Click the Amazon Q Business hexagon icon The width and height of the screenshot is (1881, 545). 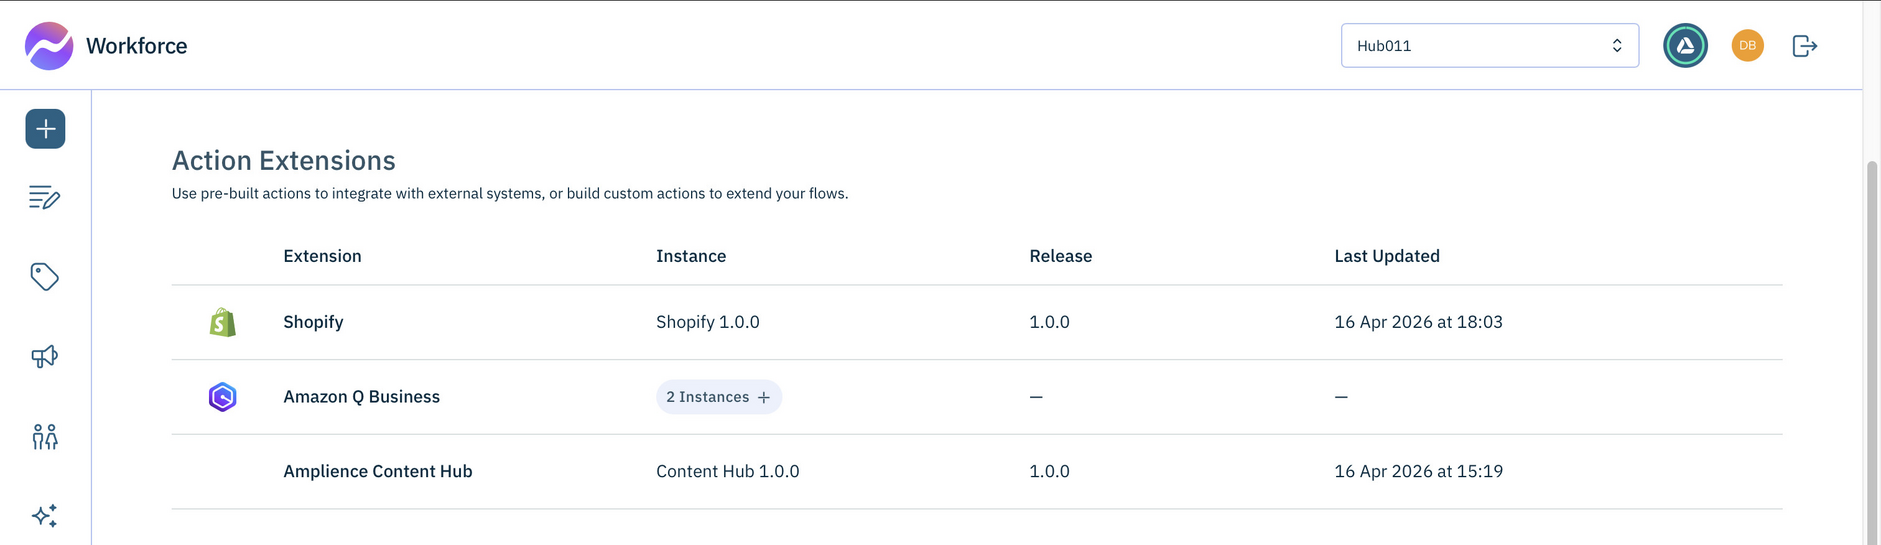[x=223, y=397]
